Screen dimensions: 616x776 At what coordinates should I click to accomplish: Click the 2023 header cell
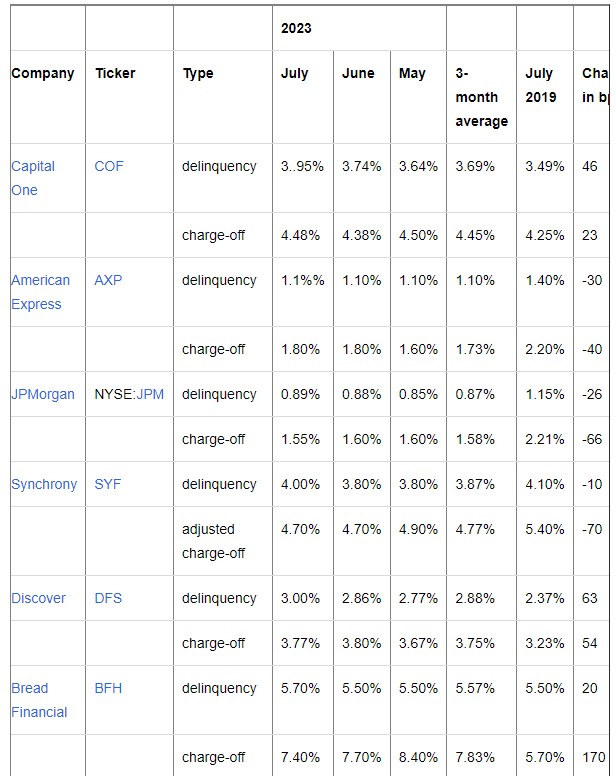(x=296, y=29)
